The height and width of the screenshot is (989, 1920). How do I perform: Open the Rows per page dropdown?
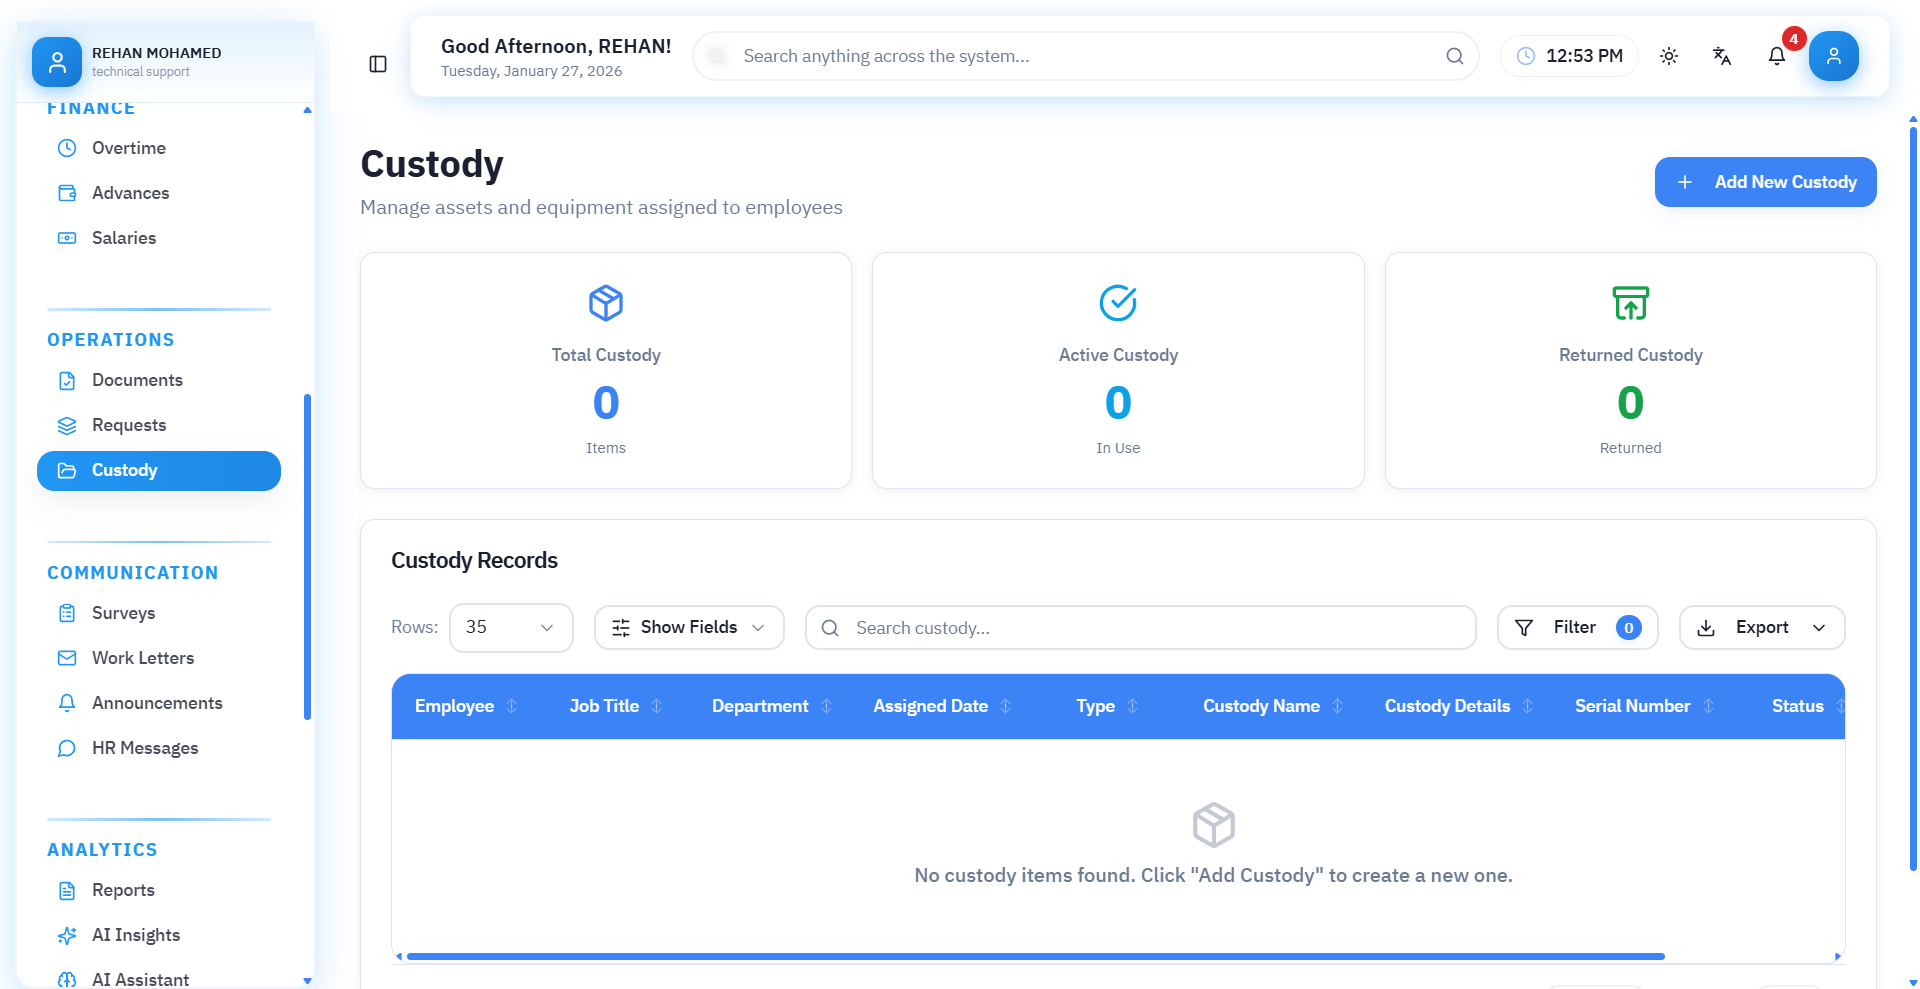tap(511, 628)
